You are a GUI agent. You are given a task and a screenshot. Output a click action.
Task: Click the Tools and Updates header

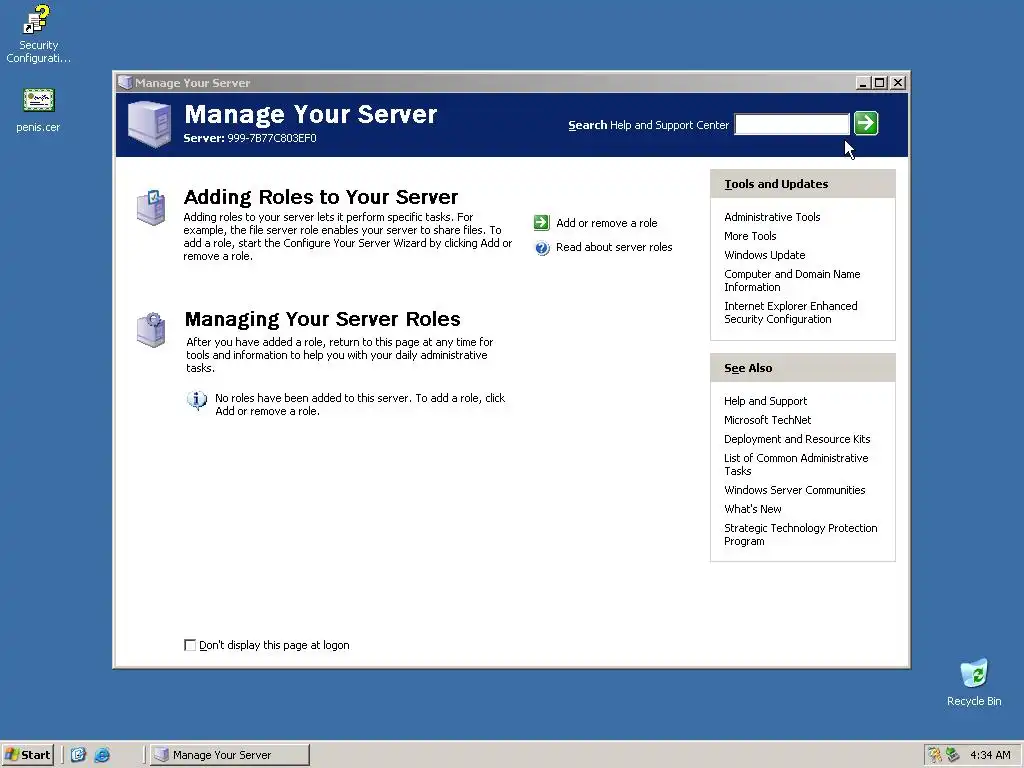pyautogui.click(x=803, y=184)
